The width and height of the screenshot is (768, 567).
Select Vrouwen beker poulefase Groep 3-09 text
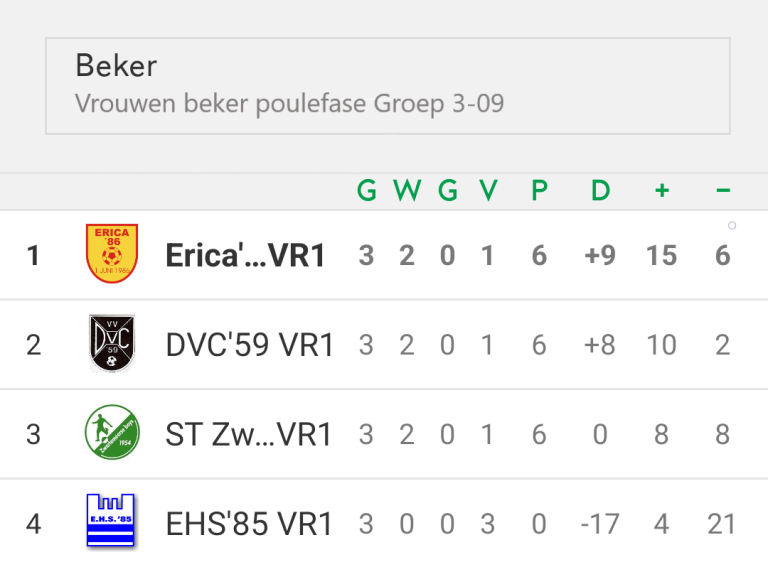[289, 103]
